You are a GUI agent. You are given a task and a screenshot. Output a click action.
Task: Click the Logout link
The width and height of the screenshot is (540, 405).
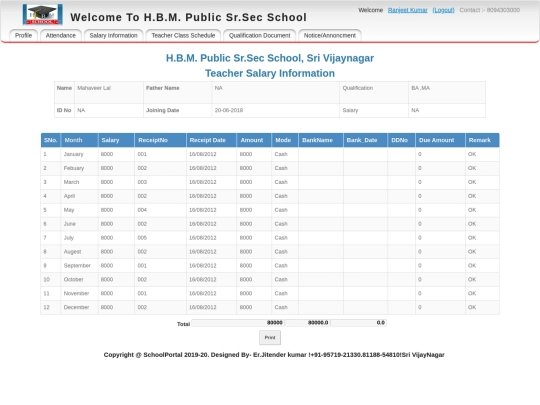click(x=443, y=10)
